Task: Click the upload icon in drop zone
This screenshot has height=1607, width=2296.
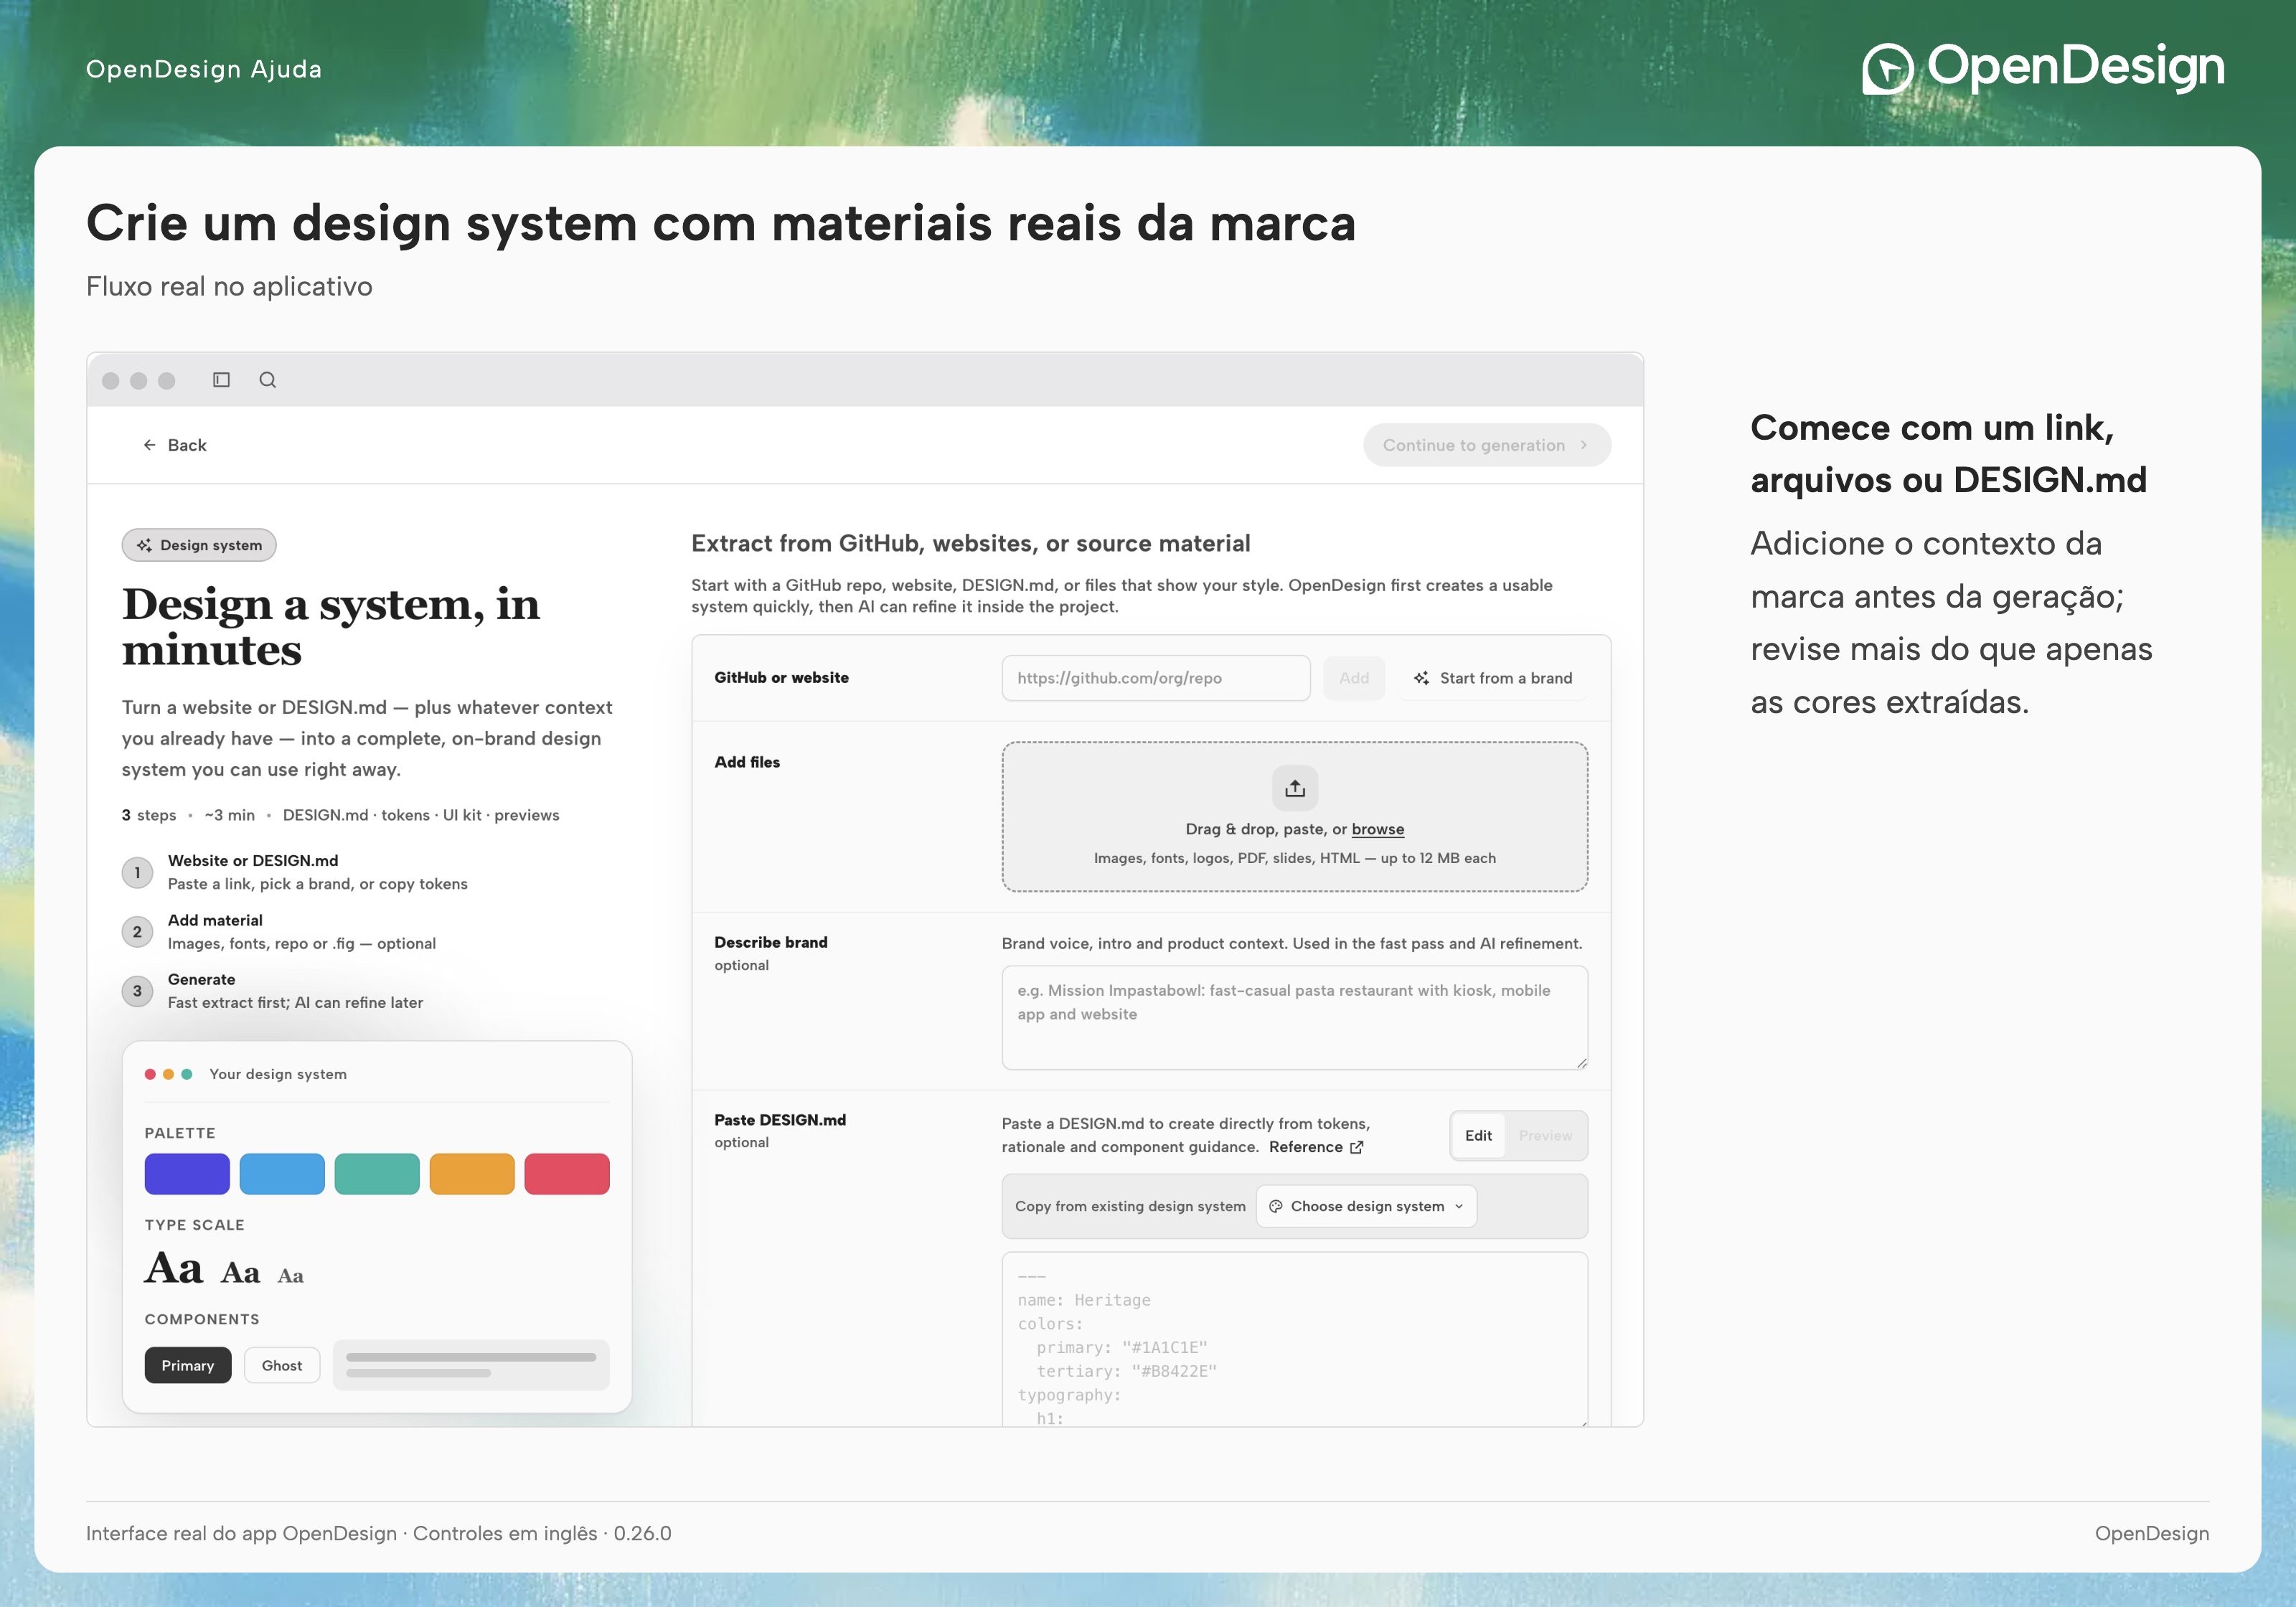Action: tap(1294, 788)
